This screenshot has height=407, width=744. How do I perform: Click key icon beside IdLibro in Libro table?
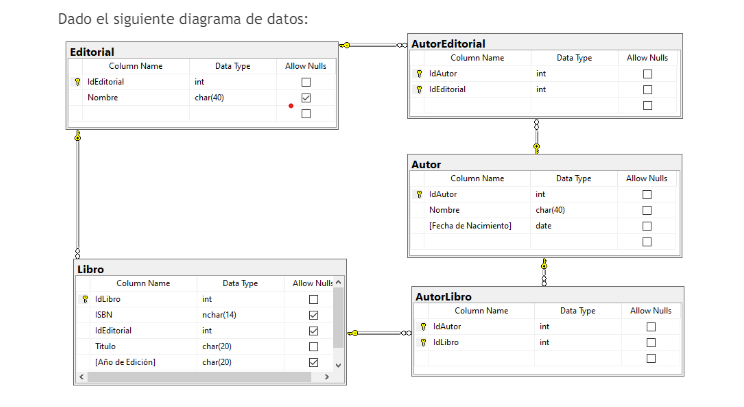coord(85,299)
